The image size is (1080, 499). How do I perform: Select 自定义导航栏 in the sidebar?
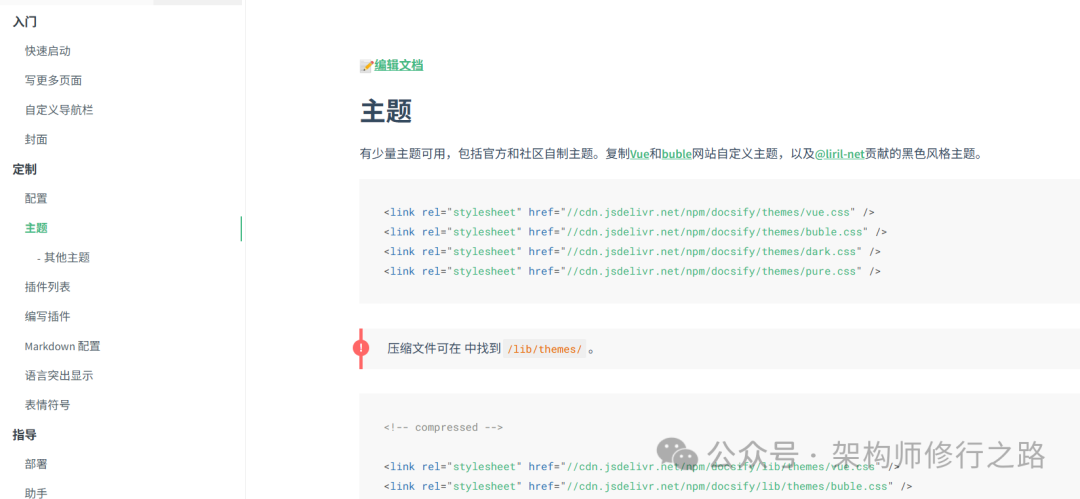pos(59,110)
